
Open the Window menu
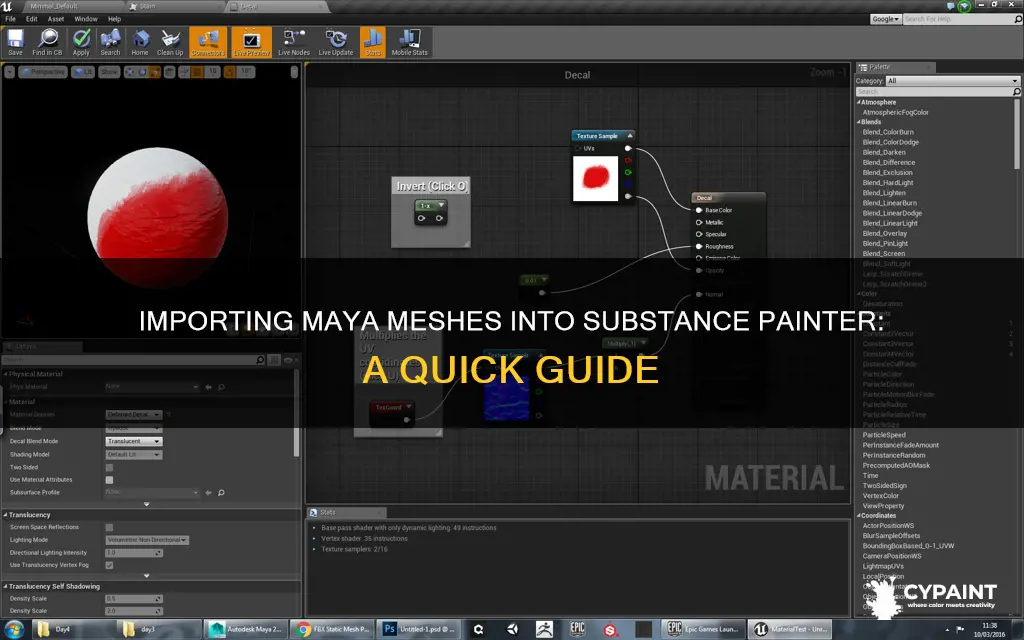click(x=86, y=19)
